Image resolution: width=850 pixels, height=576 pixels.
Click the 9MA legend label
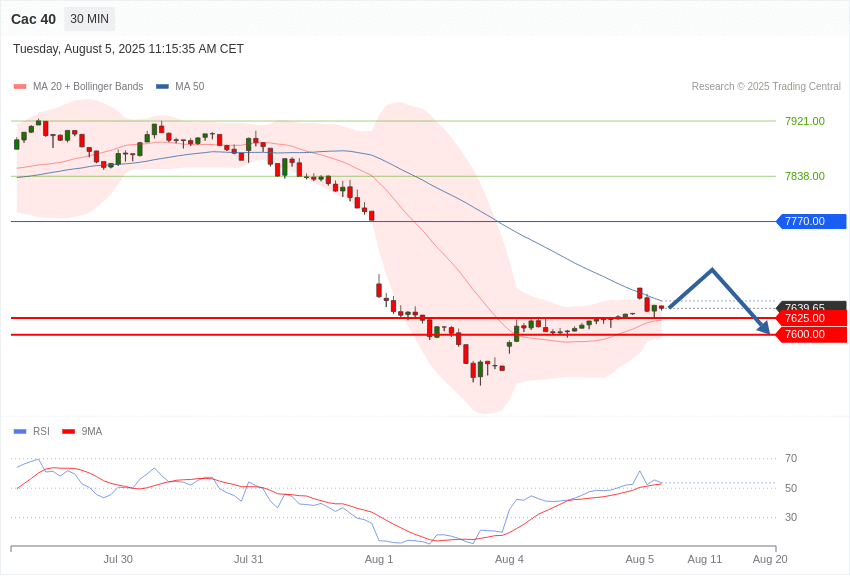pyautogui.click(x=92, y=432)
